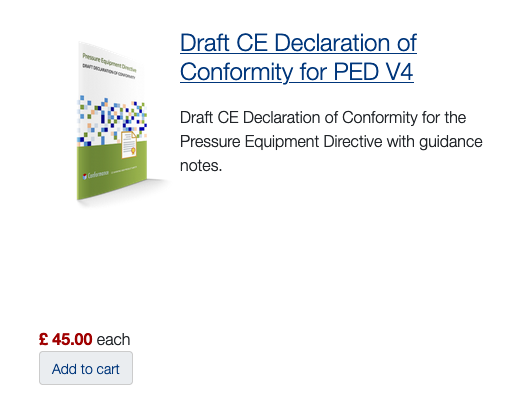Click the 'Draft CE Declaration of' title line

click(298, 43)
